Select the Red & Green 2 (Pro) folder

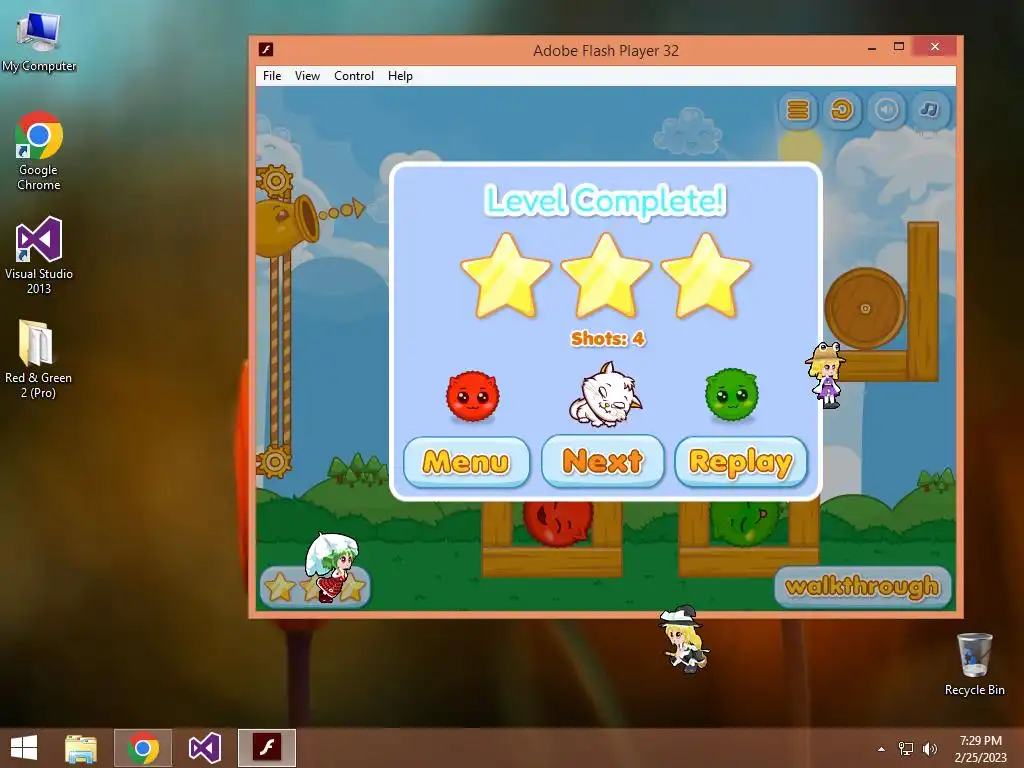38,359
